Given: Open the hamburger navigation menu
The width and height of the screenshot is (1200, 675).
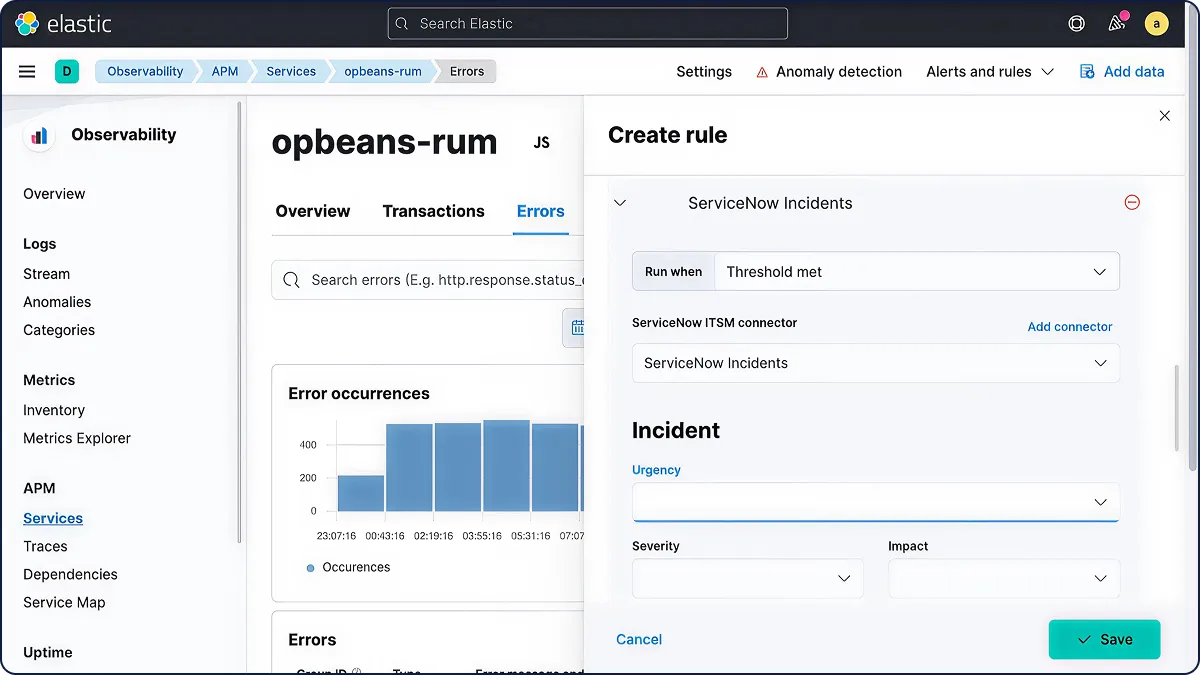Looking at the screenshot, I should click(27, 72).
